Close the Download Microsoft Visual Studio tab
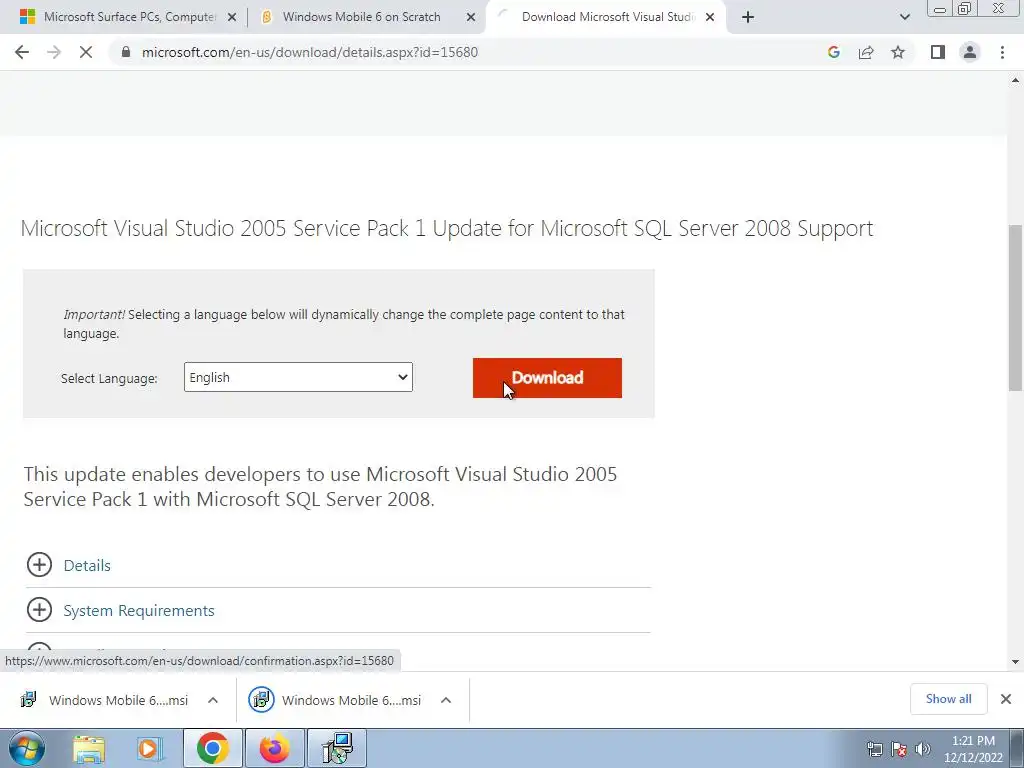 pos(710,17)
